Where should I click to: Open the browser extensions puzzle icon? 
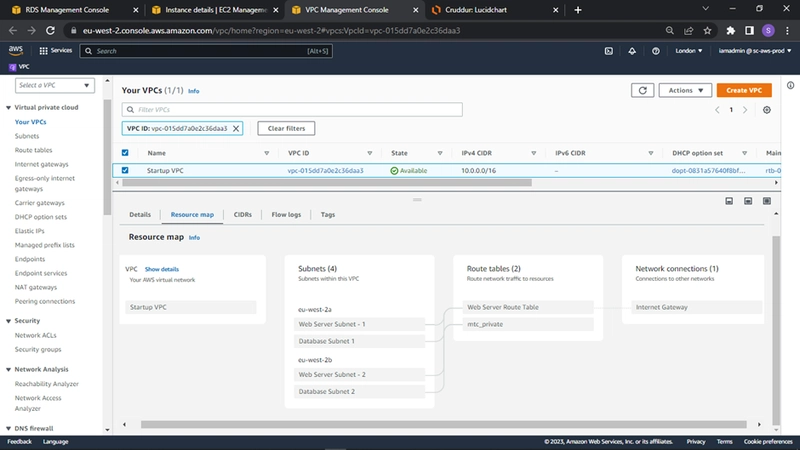tap(731, 31)
